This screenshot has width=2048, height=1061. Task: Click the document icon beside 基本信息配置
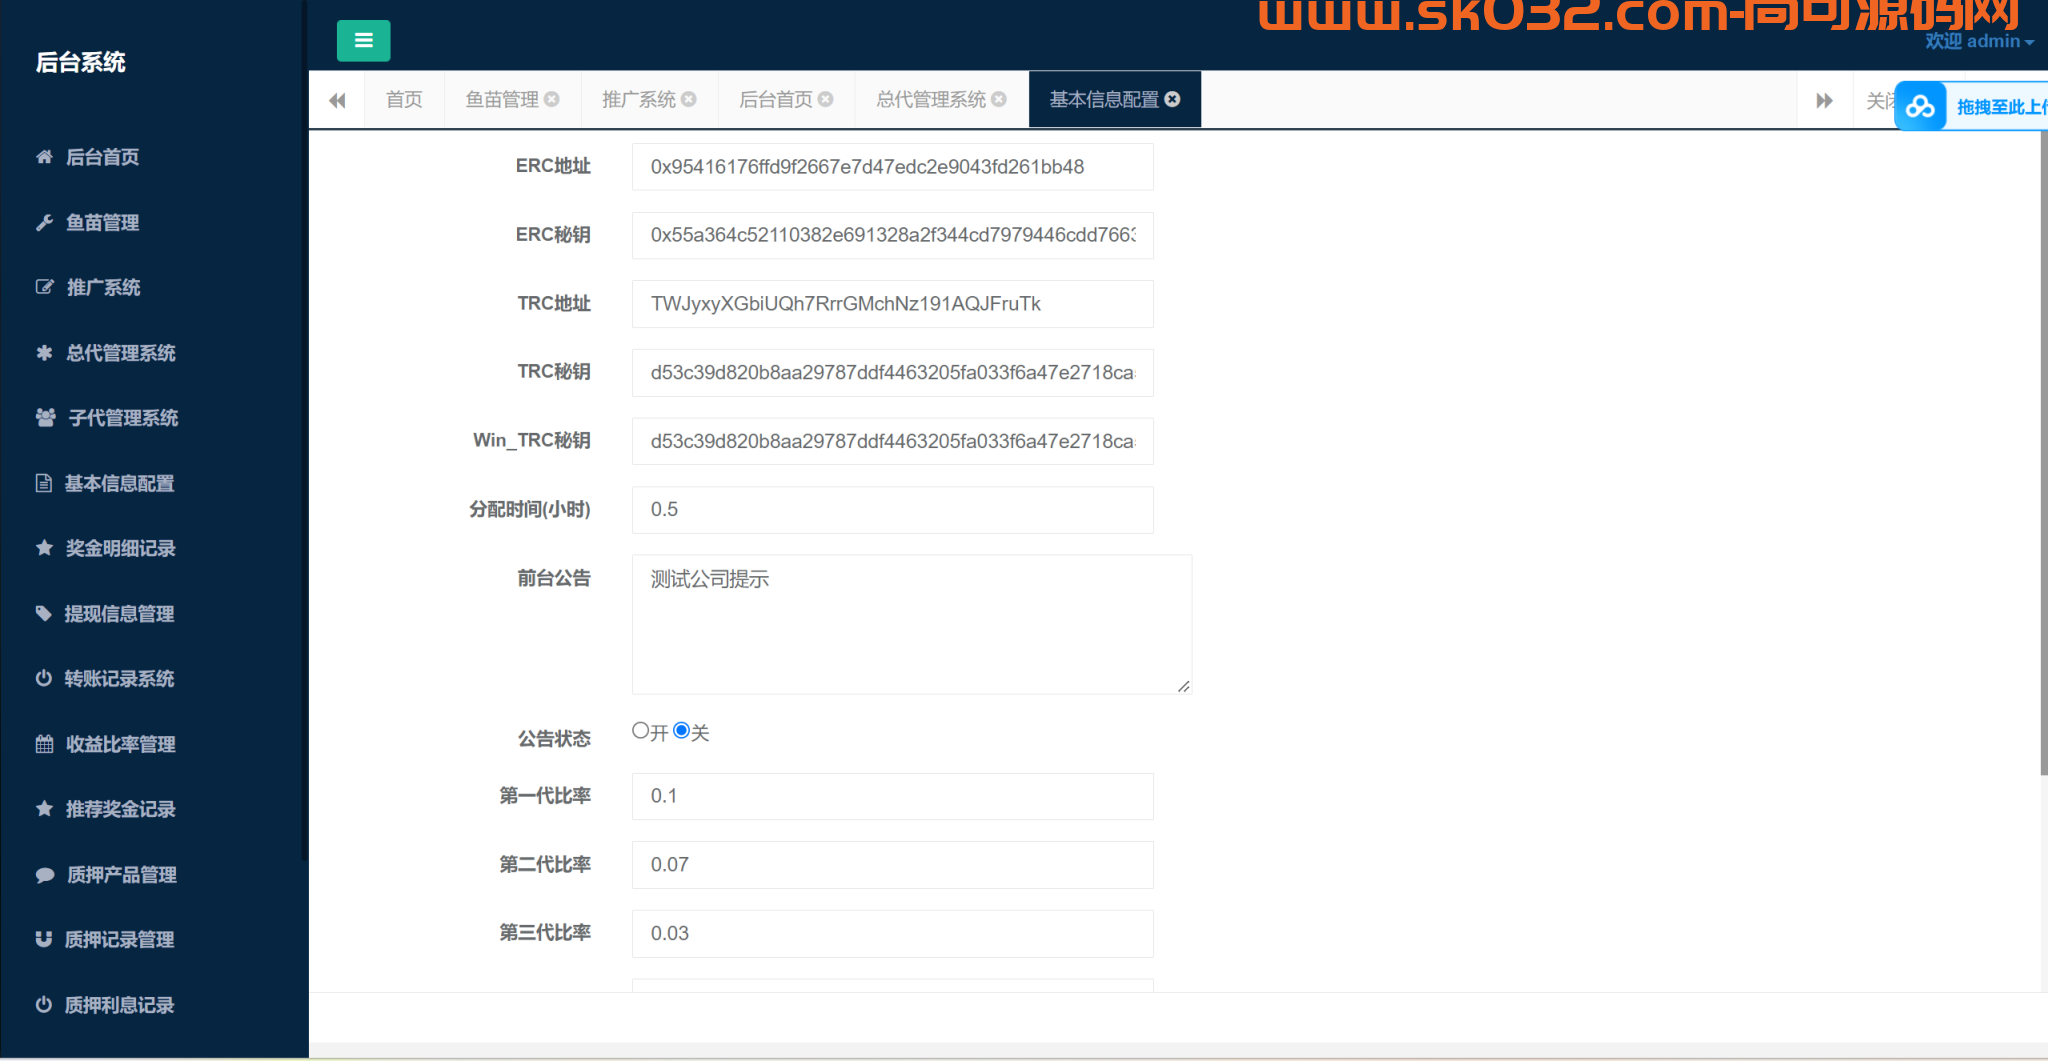pyautogui.click(x=44, y=483)
